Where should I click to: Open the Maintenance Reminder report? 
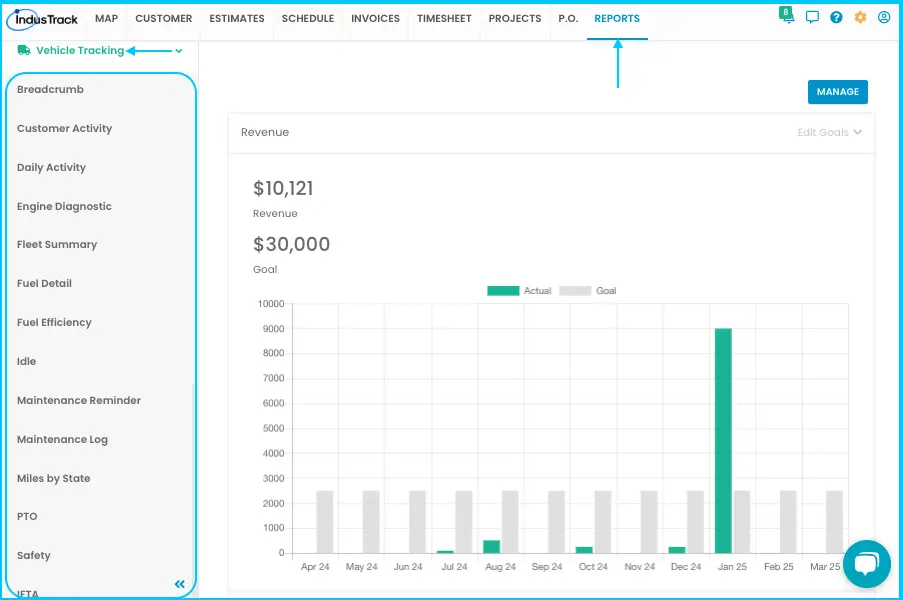(x=79, y=400)
